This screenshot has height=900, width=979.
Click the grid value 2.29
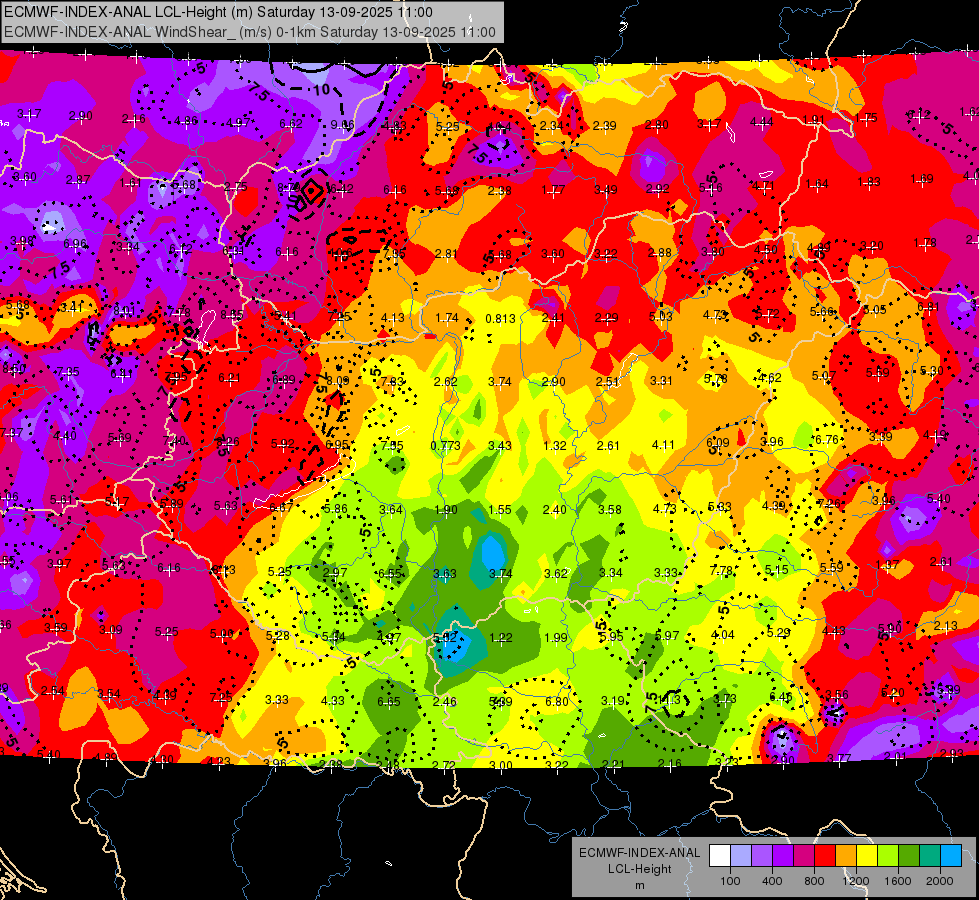pos(607,318)
